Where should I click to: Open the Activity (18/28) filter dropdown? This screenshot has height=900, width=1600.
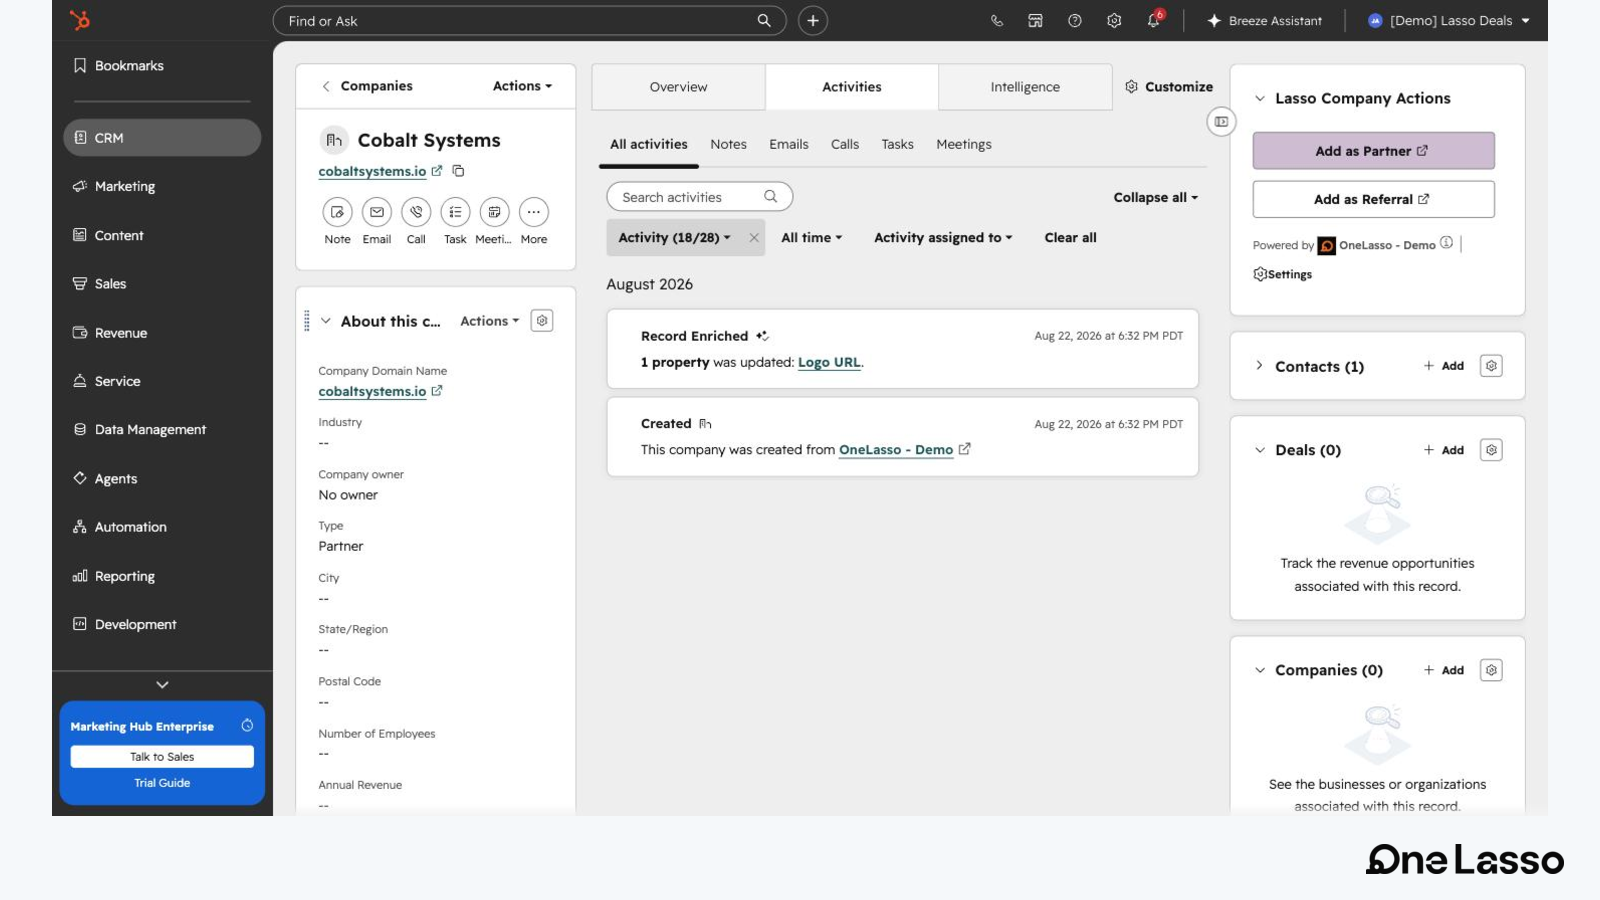pyautogui.click(x=674, y=238)
